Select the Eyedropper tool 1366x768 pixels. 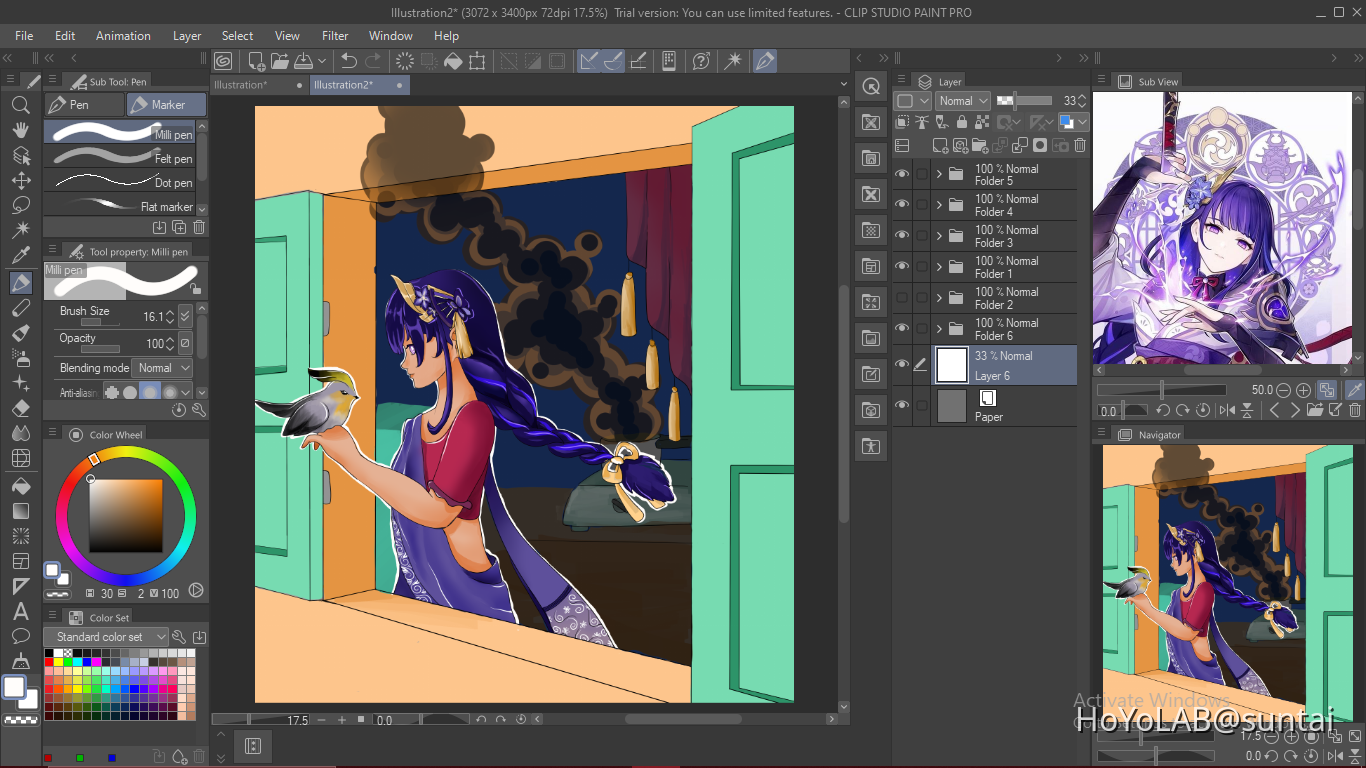tap(20, 256)
